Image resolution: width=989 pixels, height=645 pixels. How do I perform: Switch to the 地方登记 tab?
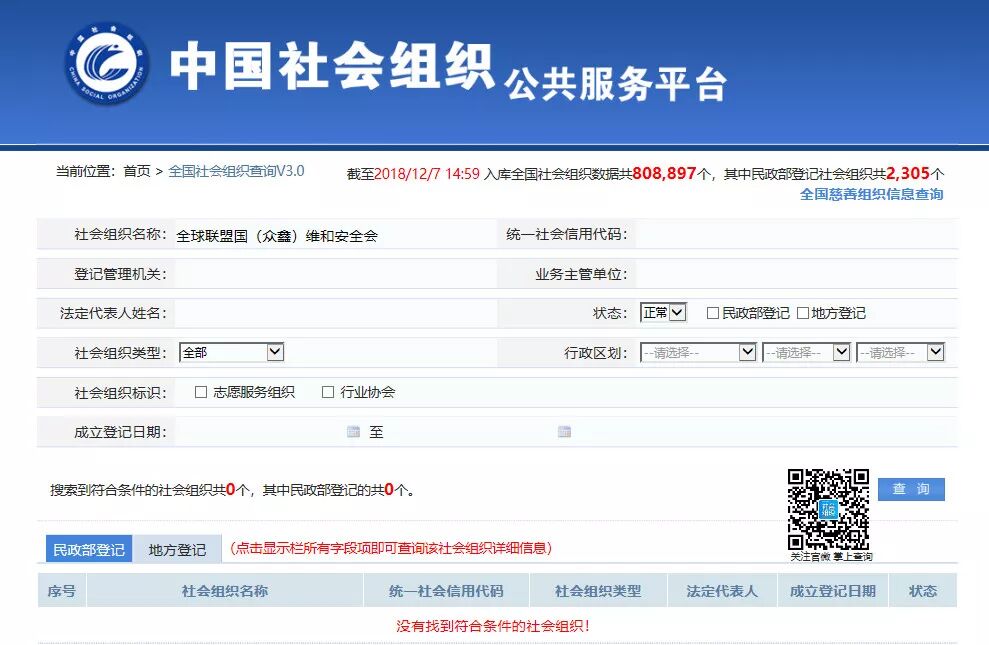tap(177, 549)
